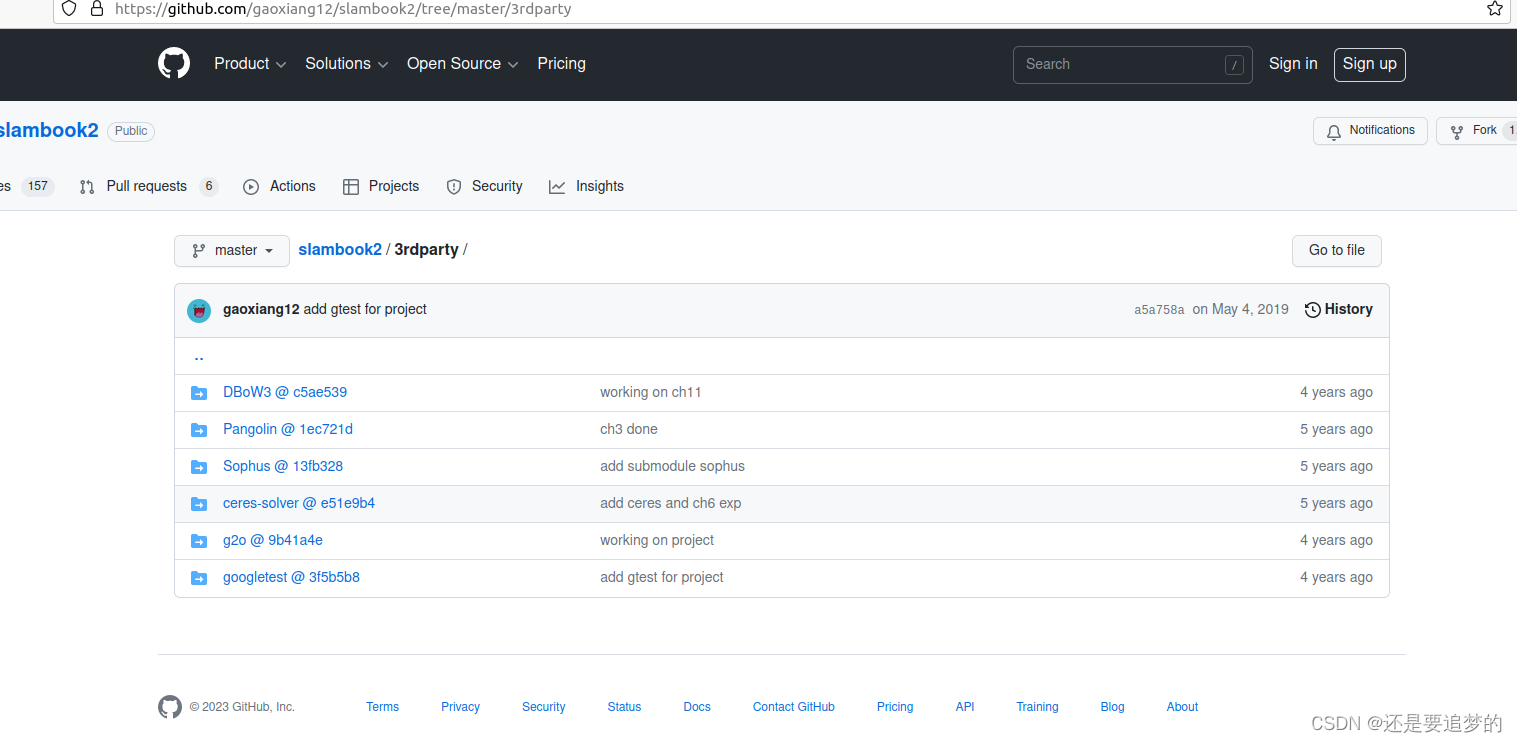Open the master branch selector

tap(232, 251)
